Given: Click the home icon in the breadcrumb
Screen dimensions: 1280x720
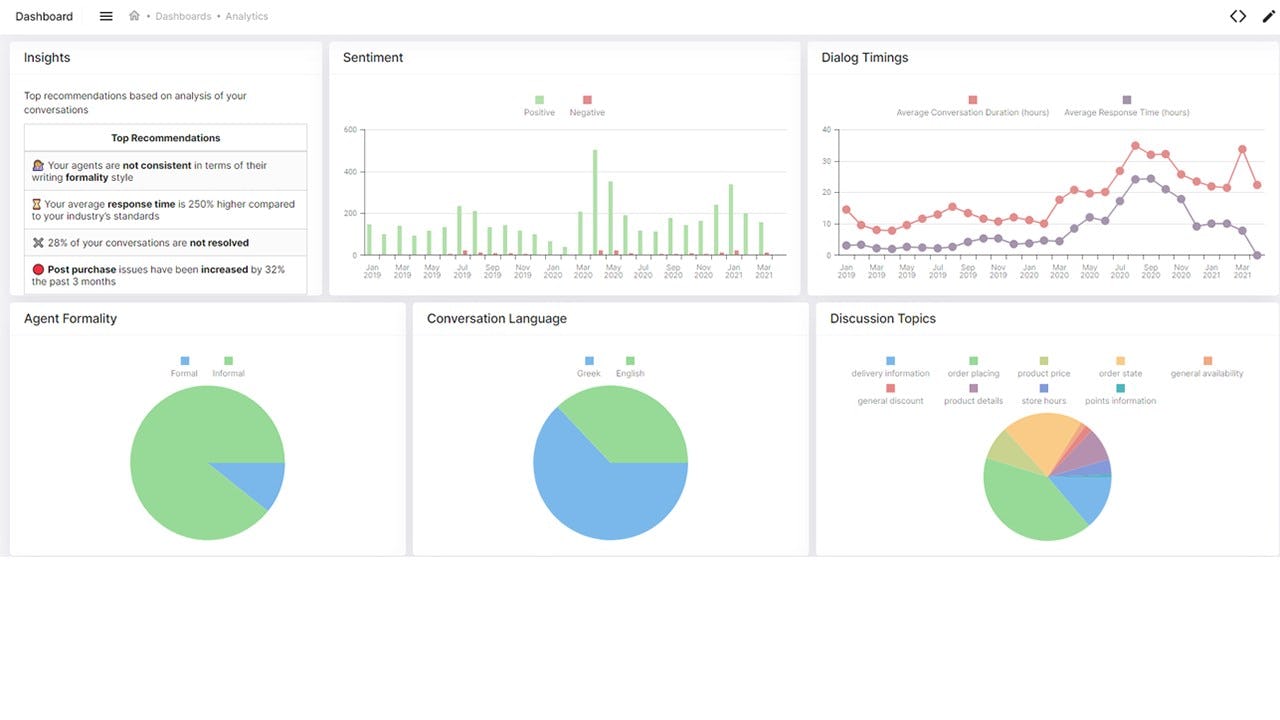Looking at the screenshot, I should pos(134,15).
